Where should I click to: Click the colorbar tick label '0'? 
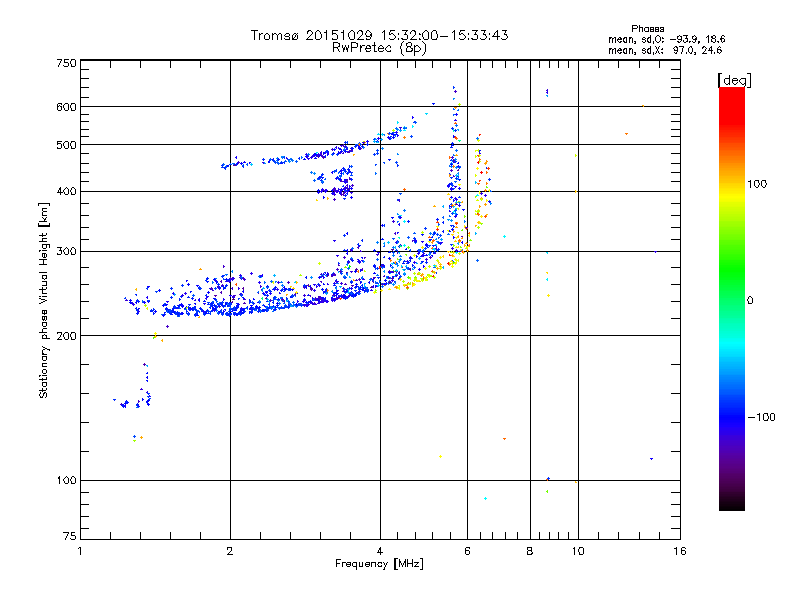[750, 301]
